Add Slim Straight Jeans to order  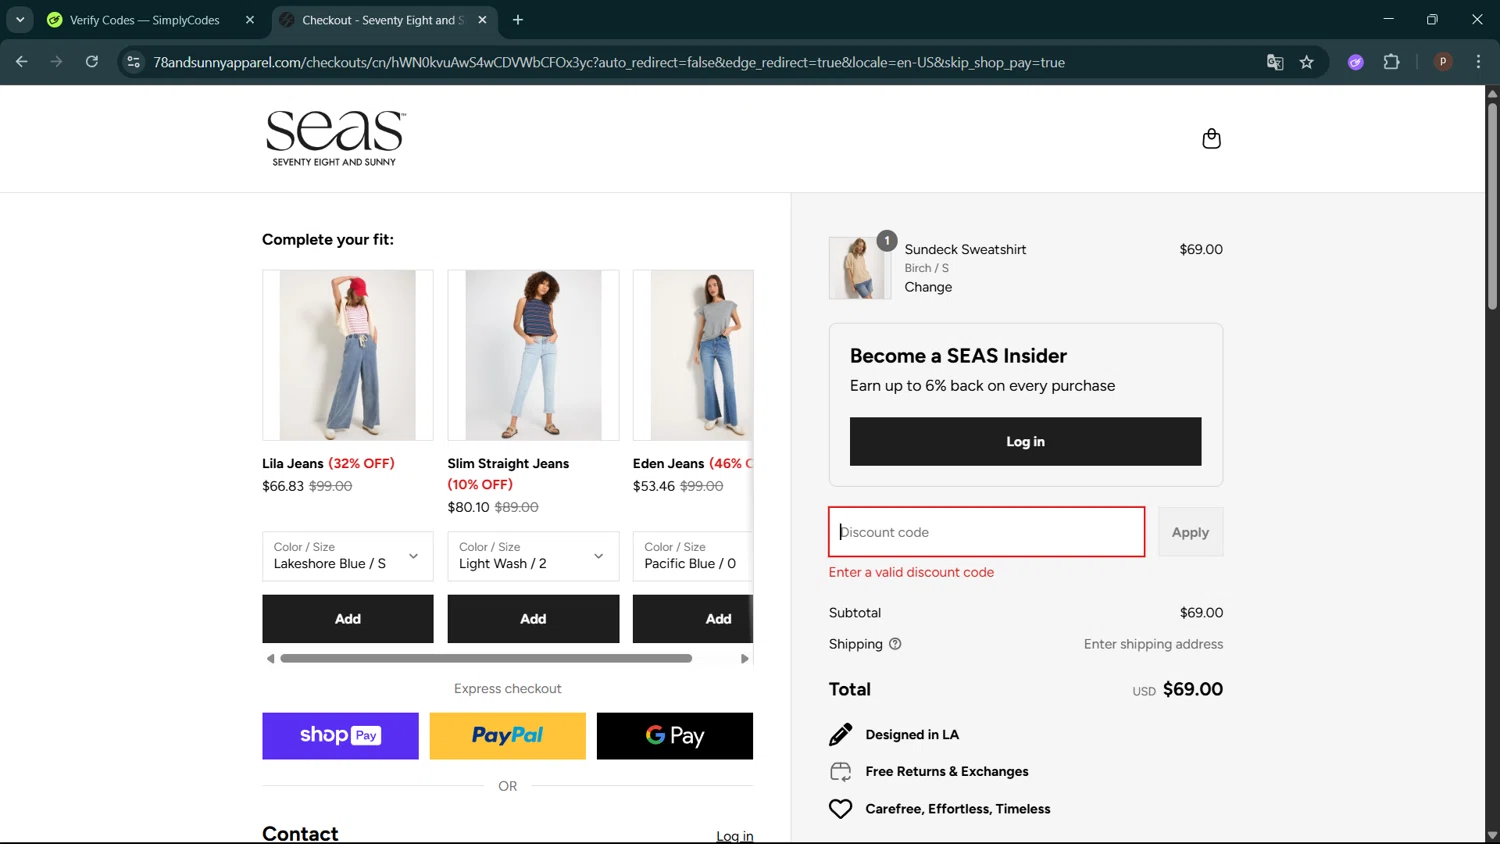pos(533,619)
